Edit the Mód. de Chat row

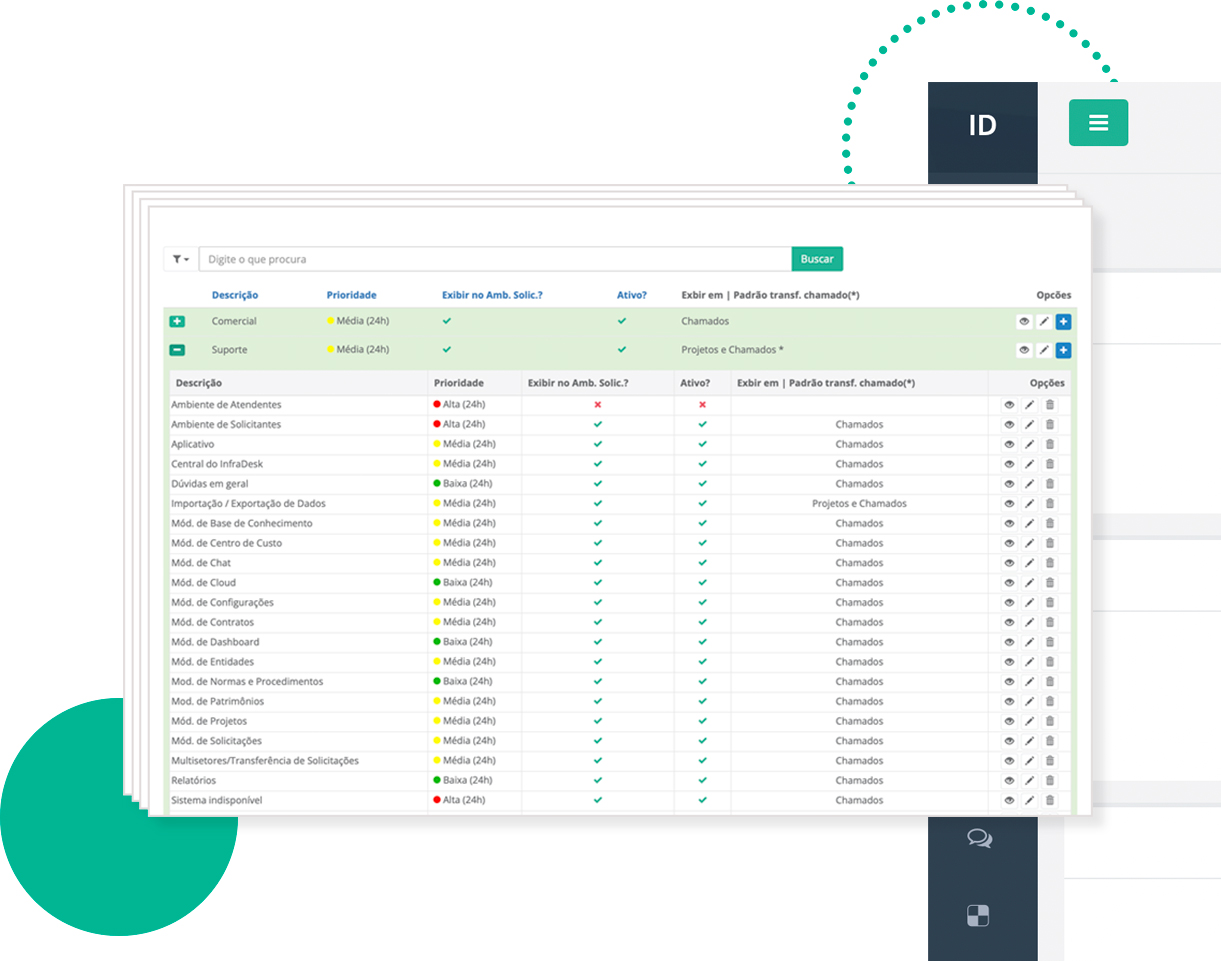tap(1029, 563)
